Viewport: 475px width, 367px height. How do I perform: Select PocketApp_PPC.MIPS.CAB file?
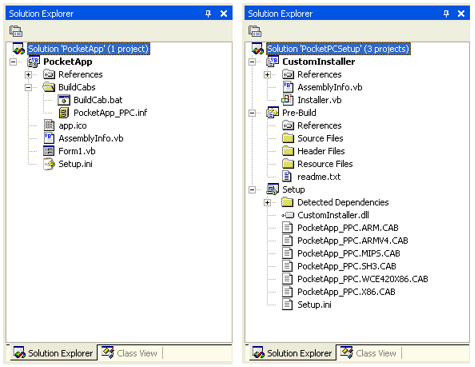[x=348, y=253]
